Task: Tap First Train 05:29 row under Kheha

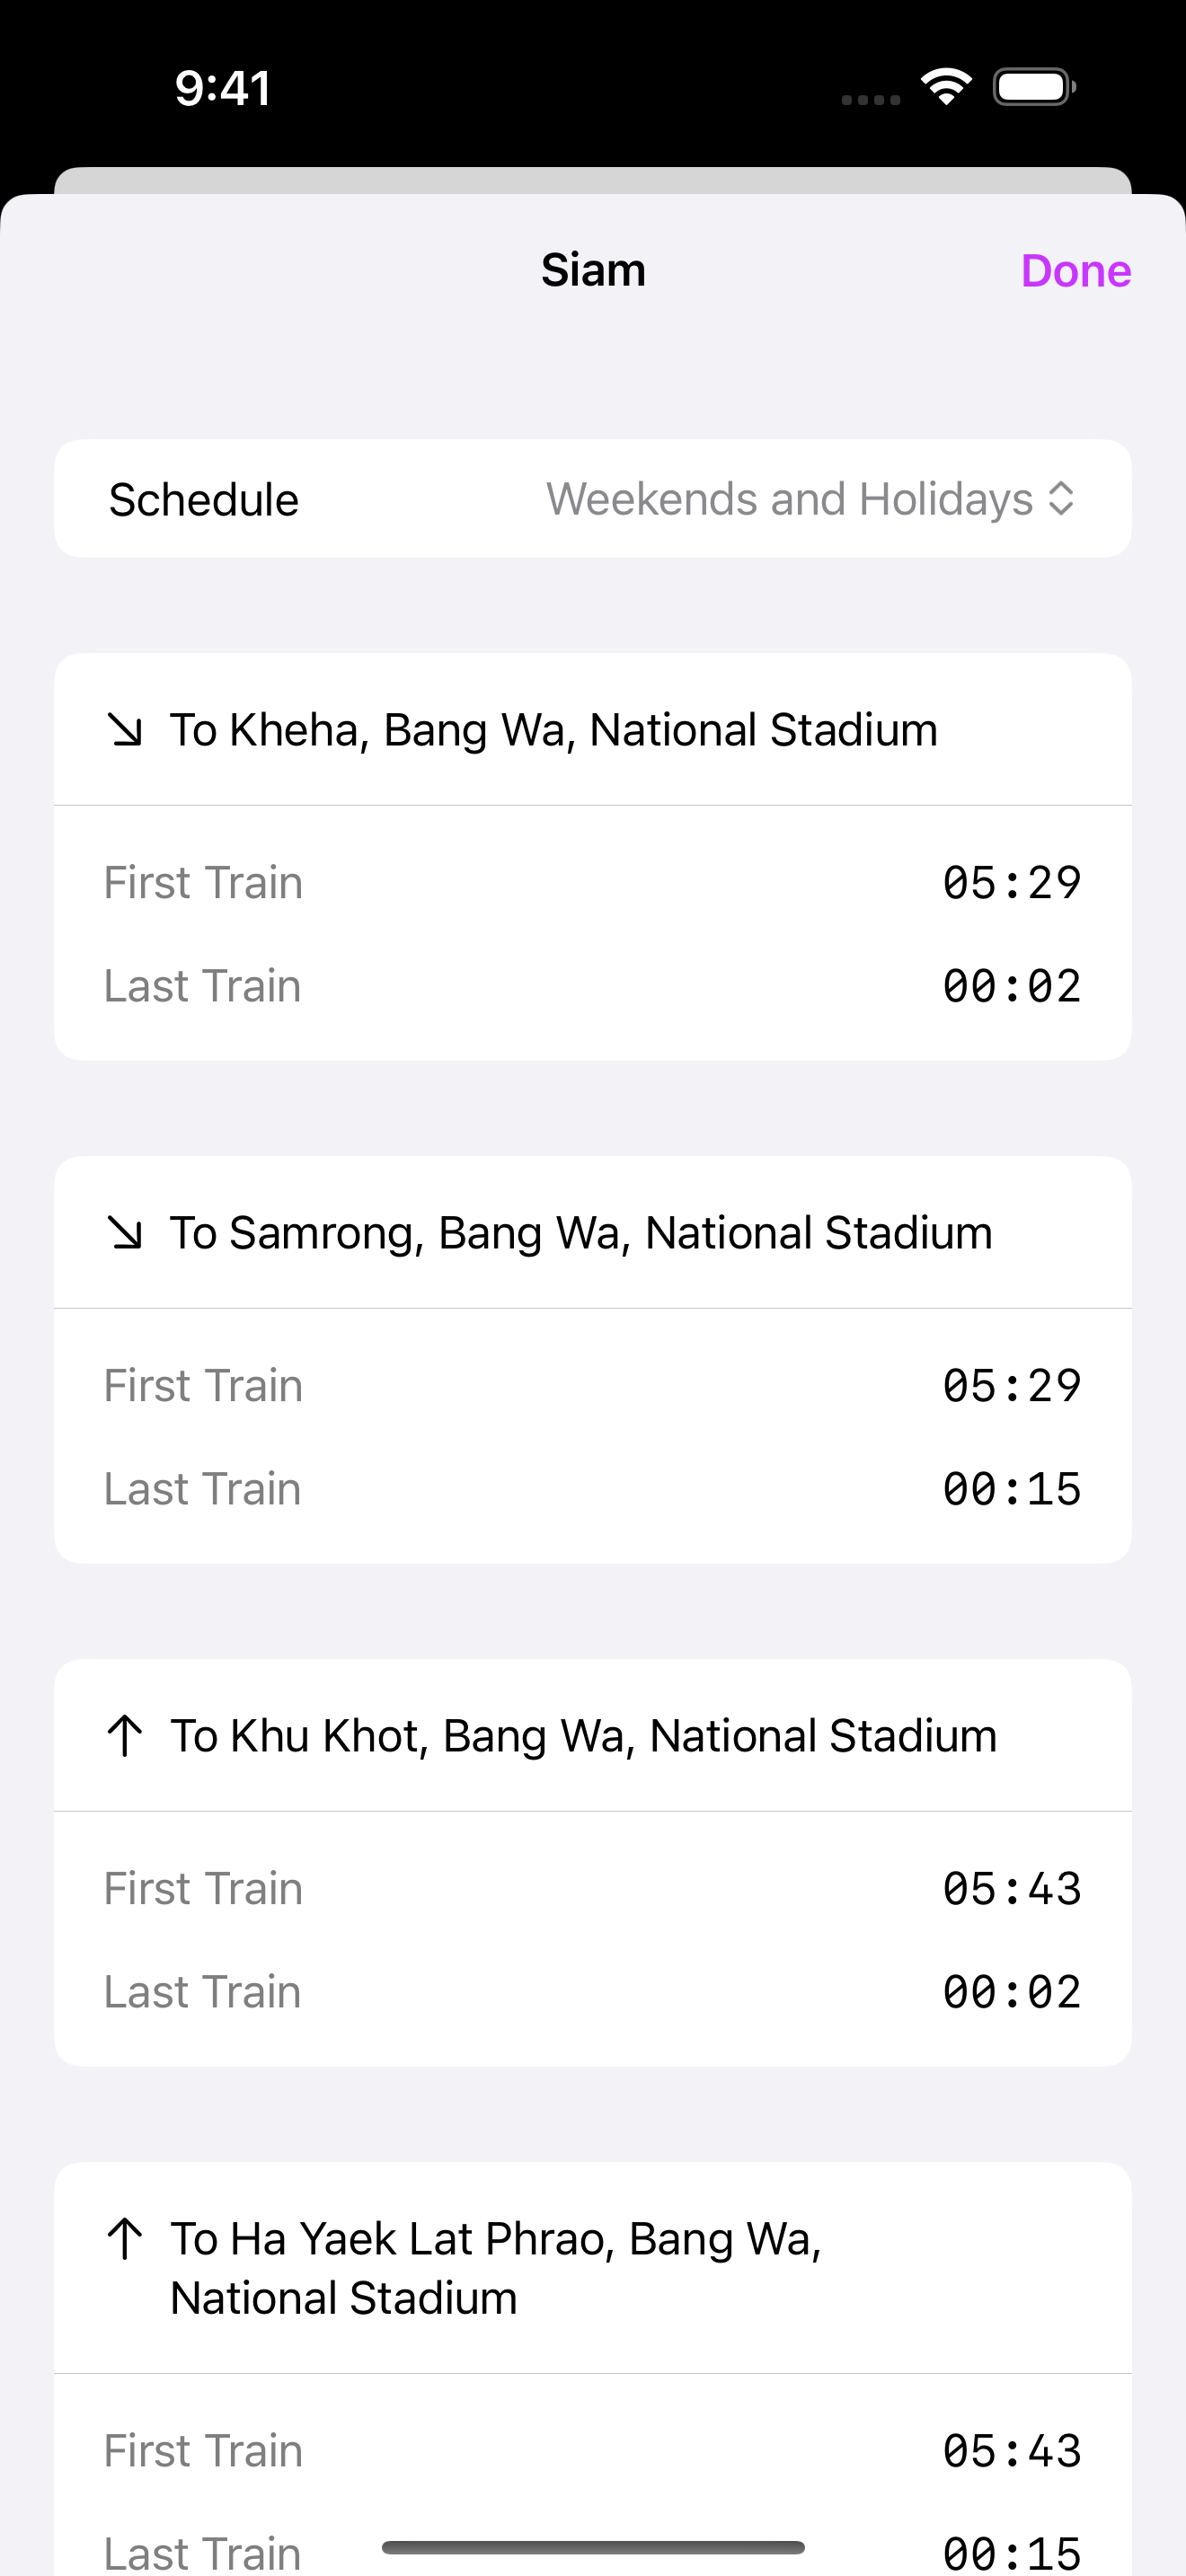Action: tap(592, 883)
